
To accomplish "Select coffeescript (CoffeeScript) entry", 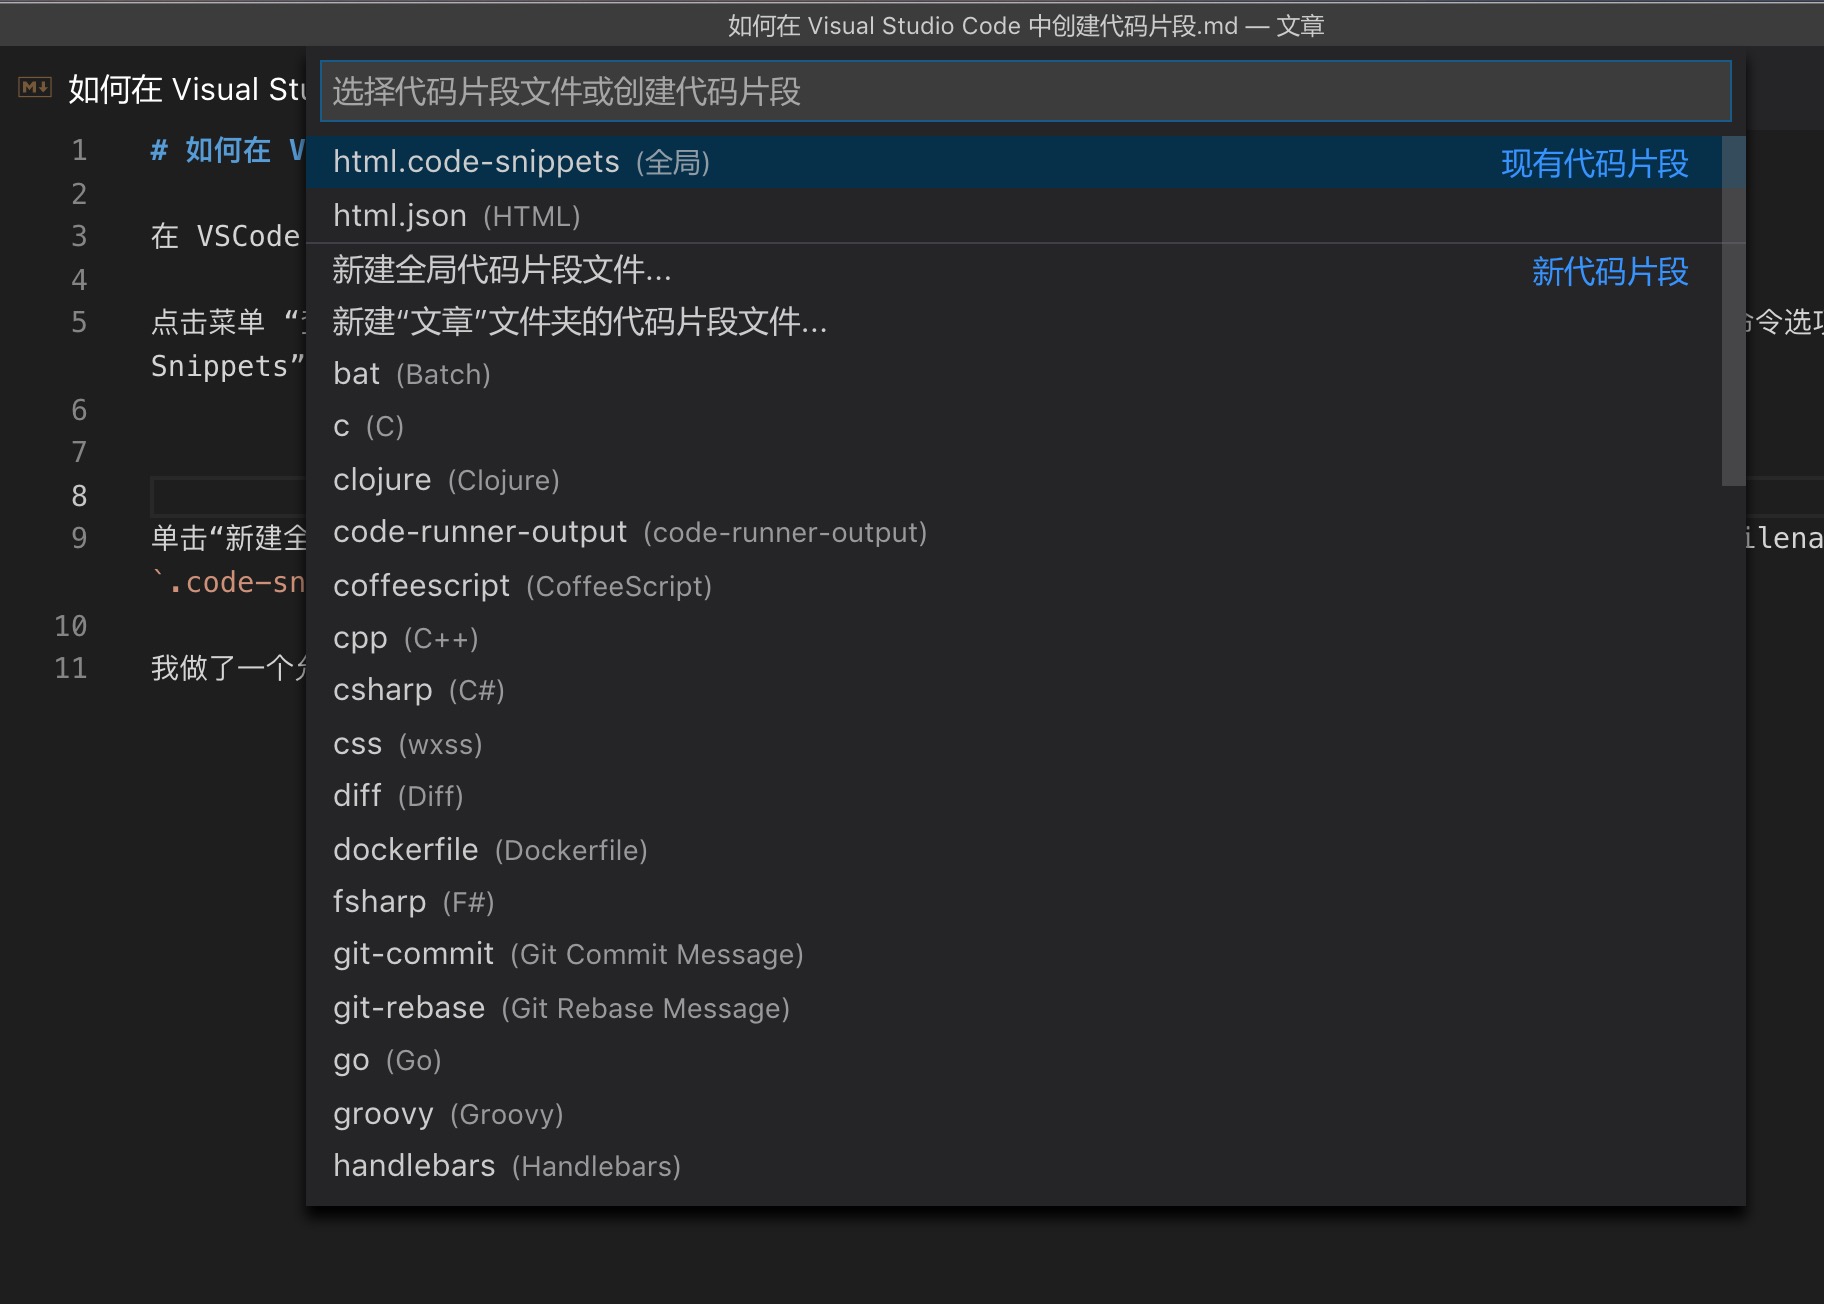I will click(522, 586).
